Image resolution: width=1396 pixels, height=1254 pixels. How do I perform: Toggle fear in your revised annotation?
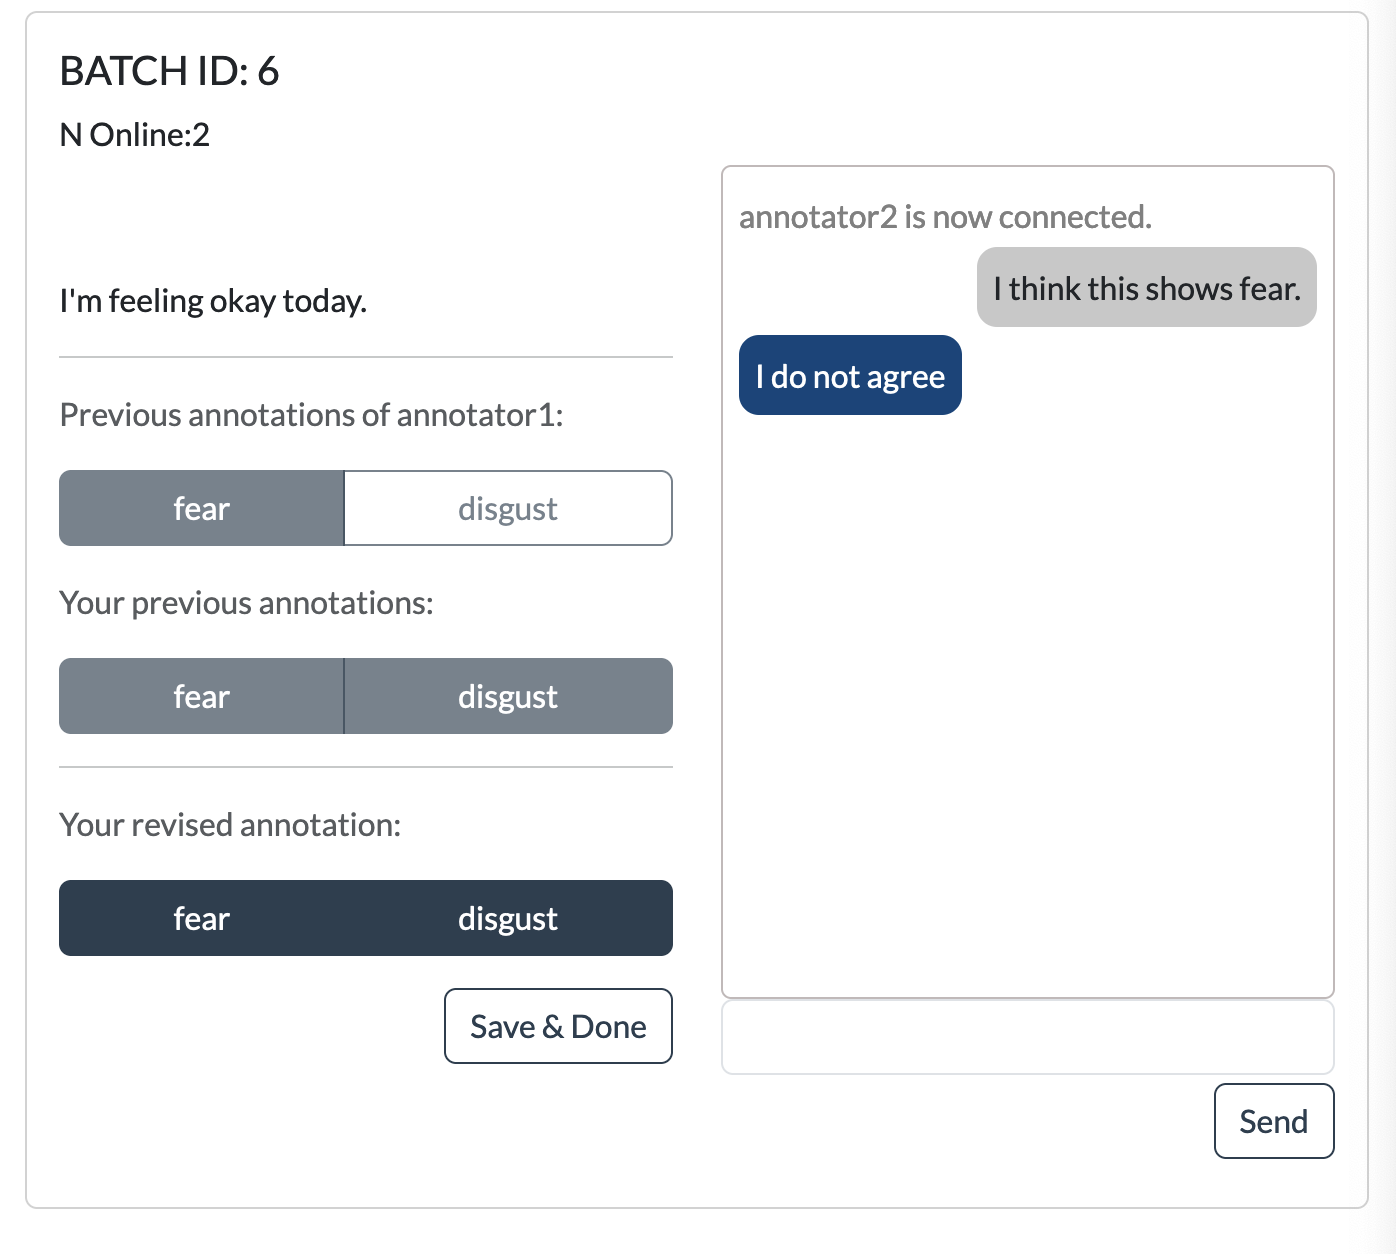(x=201, y=918)
